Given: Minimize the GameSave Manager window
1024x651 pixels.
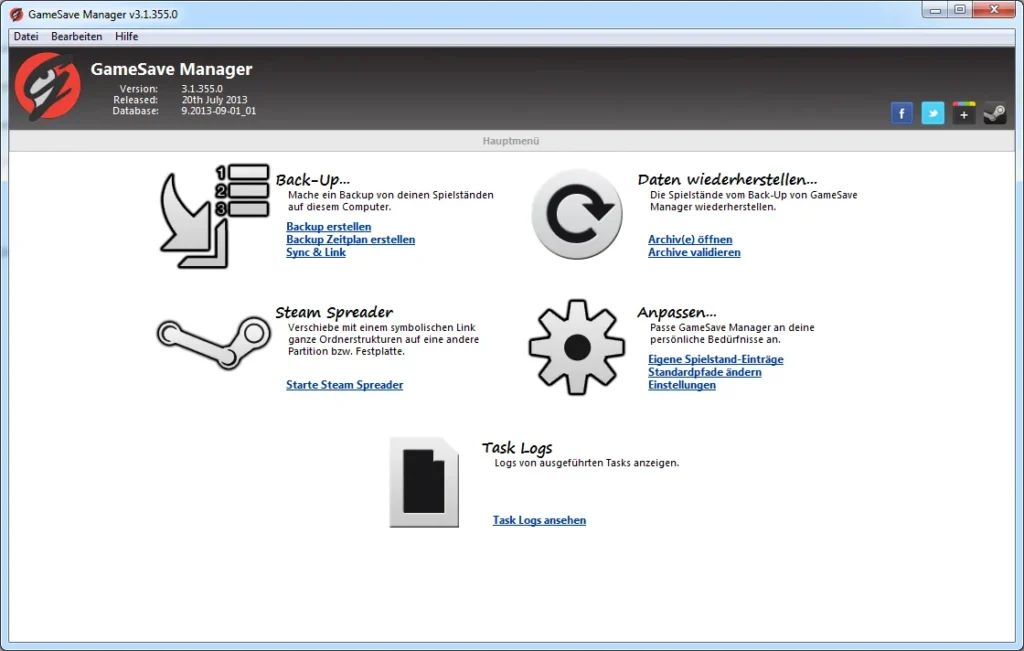Looking at the screenshot, I should [935, 10].
